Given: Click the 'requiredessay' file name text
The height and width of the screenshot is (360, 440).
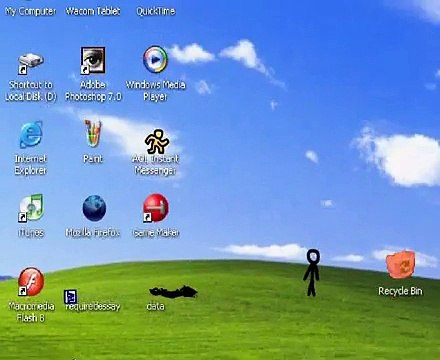Looking at the screenshot, I should pos(92,306).
